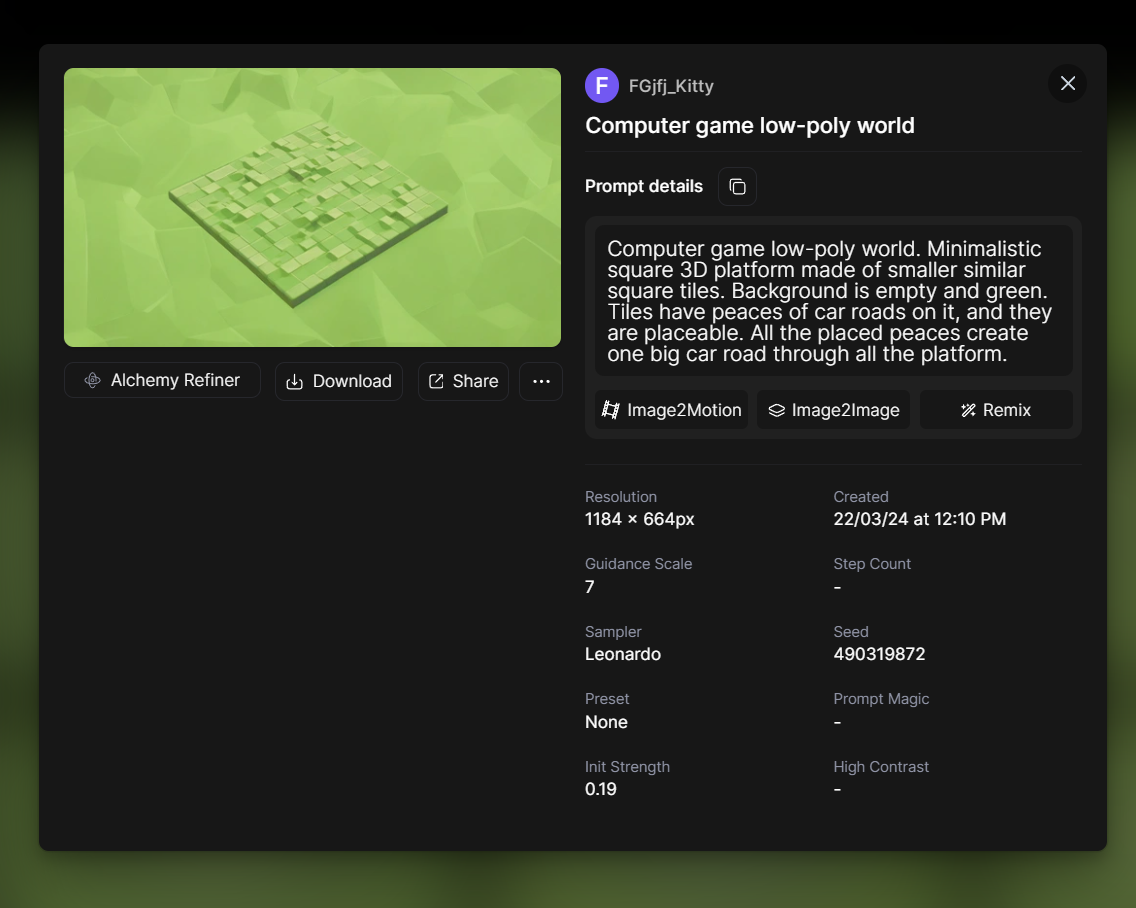This screenshot has width=1136, height=908.
Task: Click the Leonardo sampler value
Action: pyautogui.click(x=623, y=654)
